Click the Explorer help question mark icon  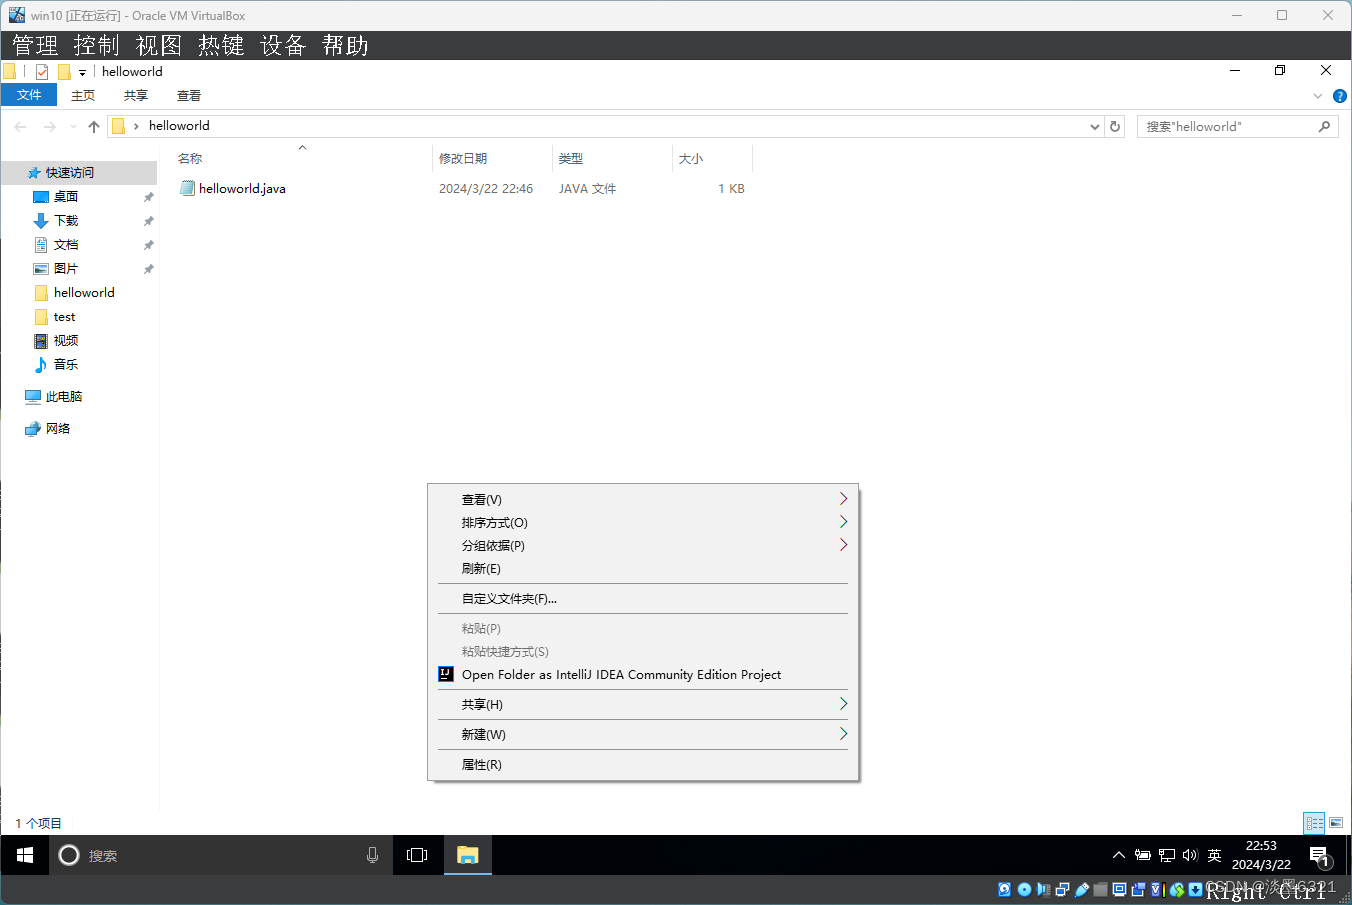coord(1340,96)
